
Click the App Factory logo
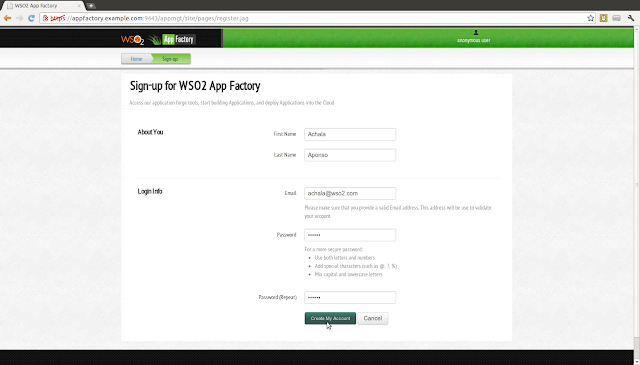172,40
